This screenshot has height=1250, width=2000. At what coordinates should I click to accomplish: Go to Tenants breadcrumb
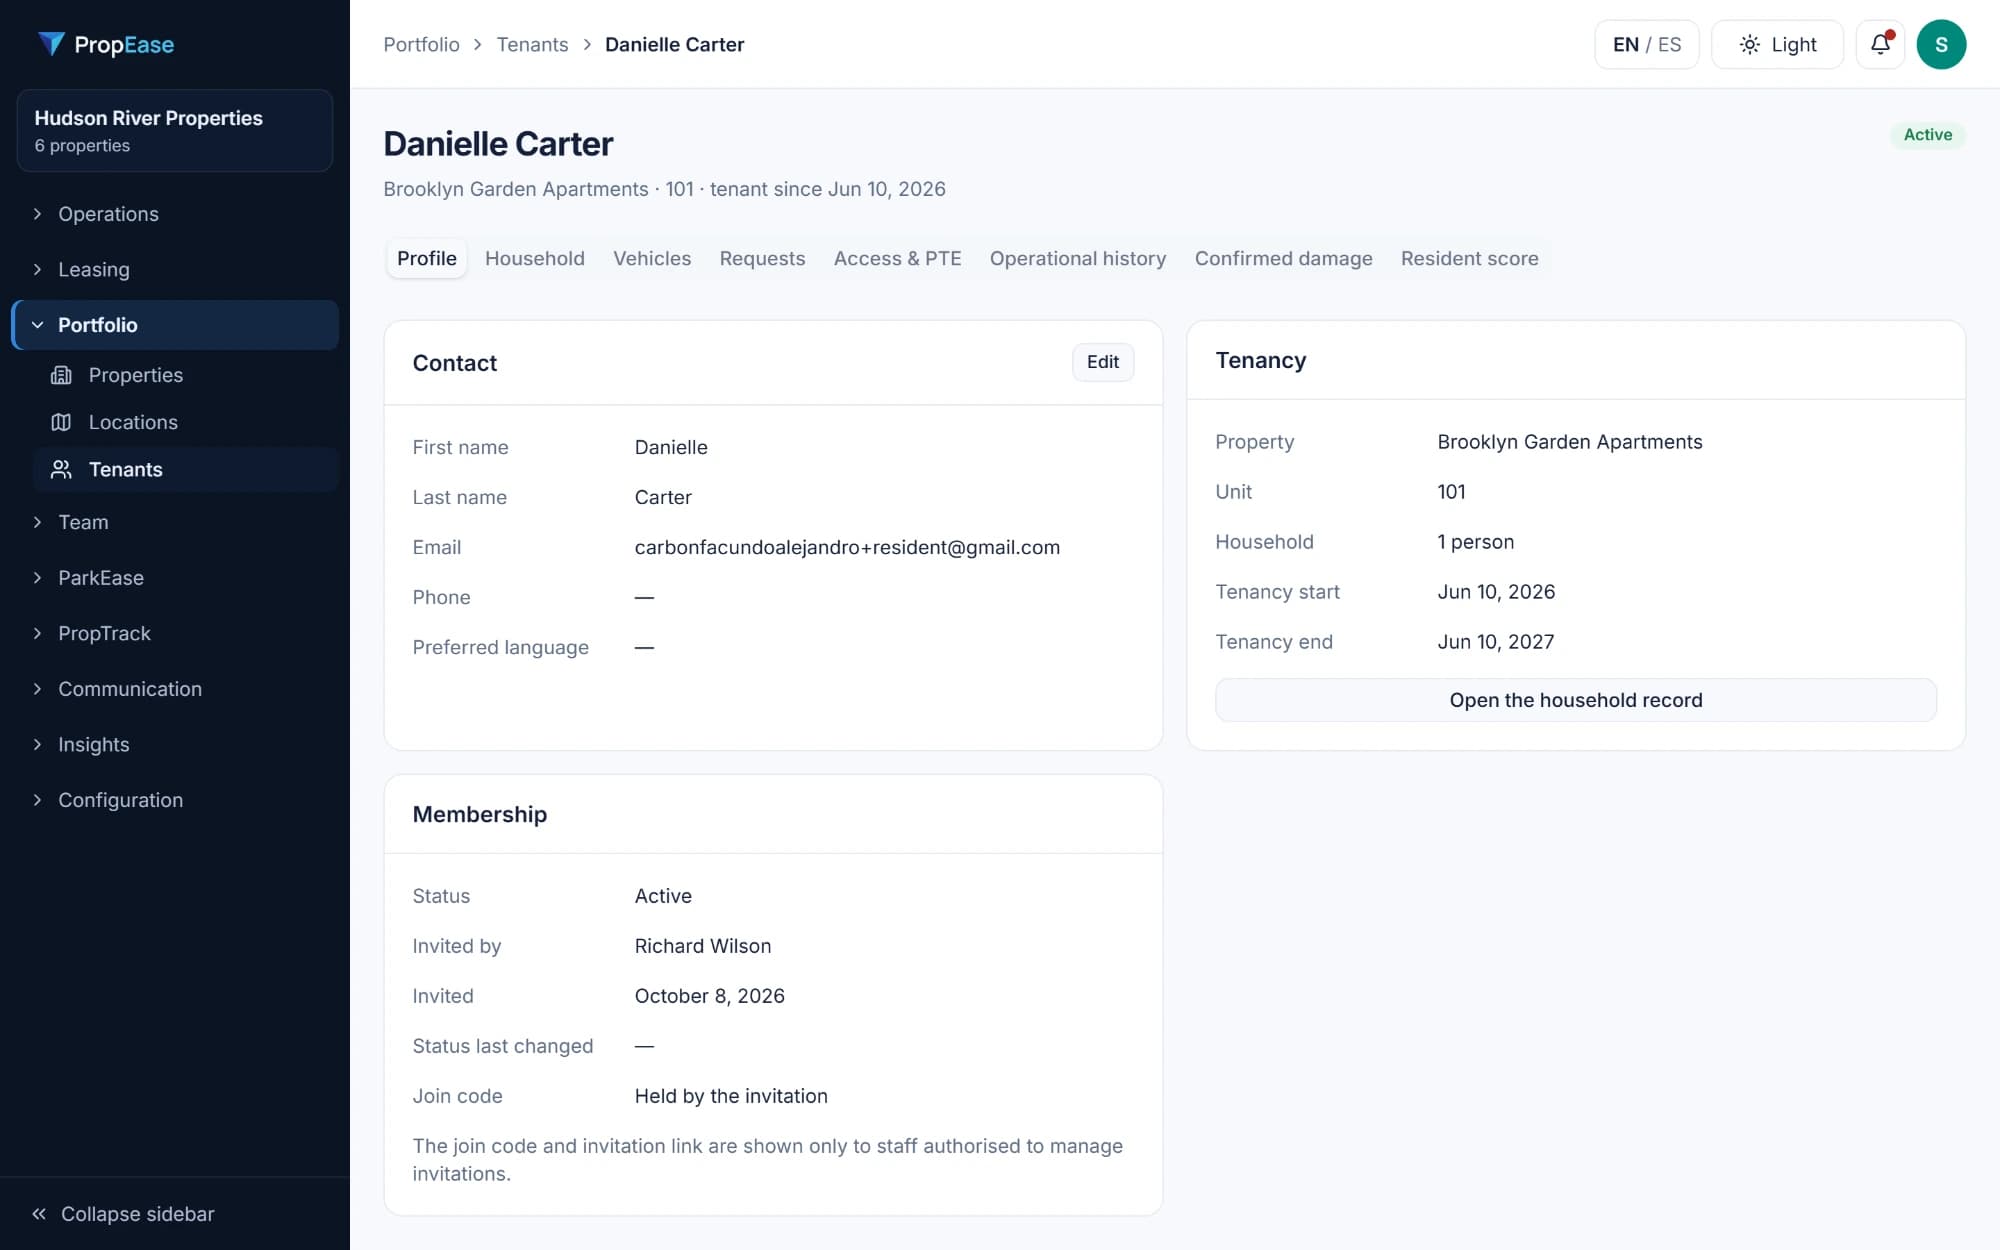pos(532,44)
